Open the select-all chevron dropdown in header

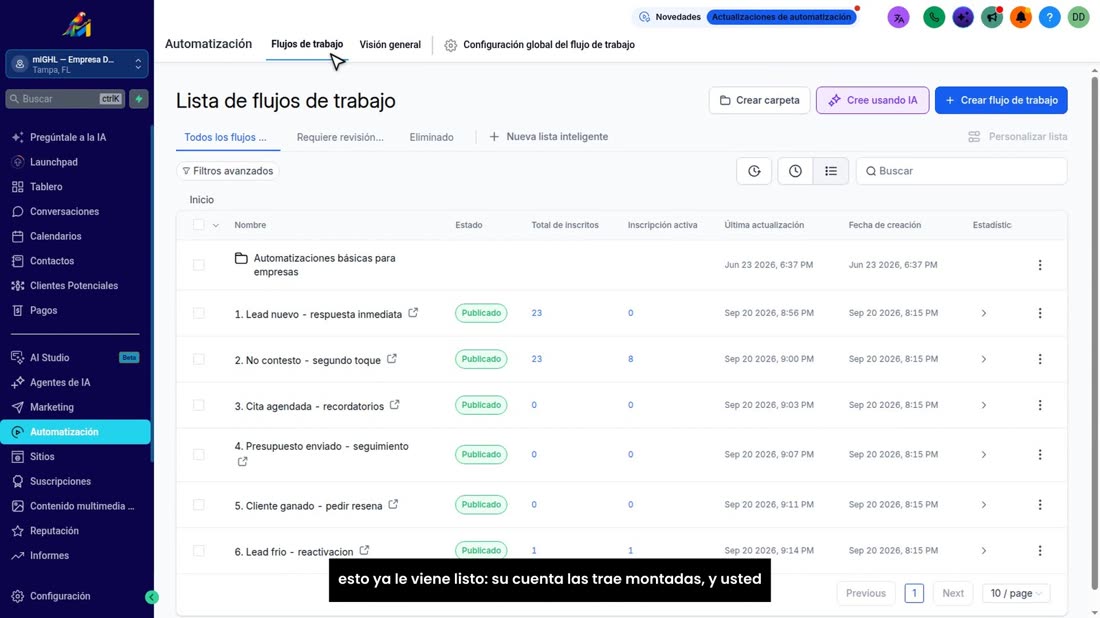pos(215,226)
